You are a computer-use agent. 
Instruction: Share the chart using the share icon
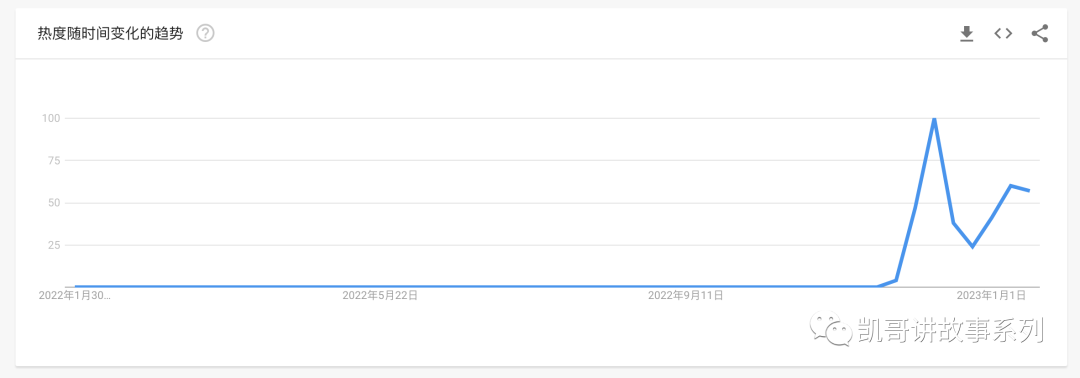coord(1039,33)
